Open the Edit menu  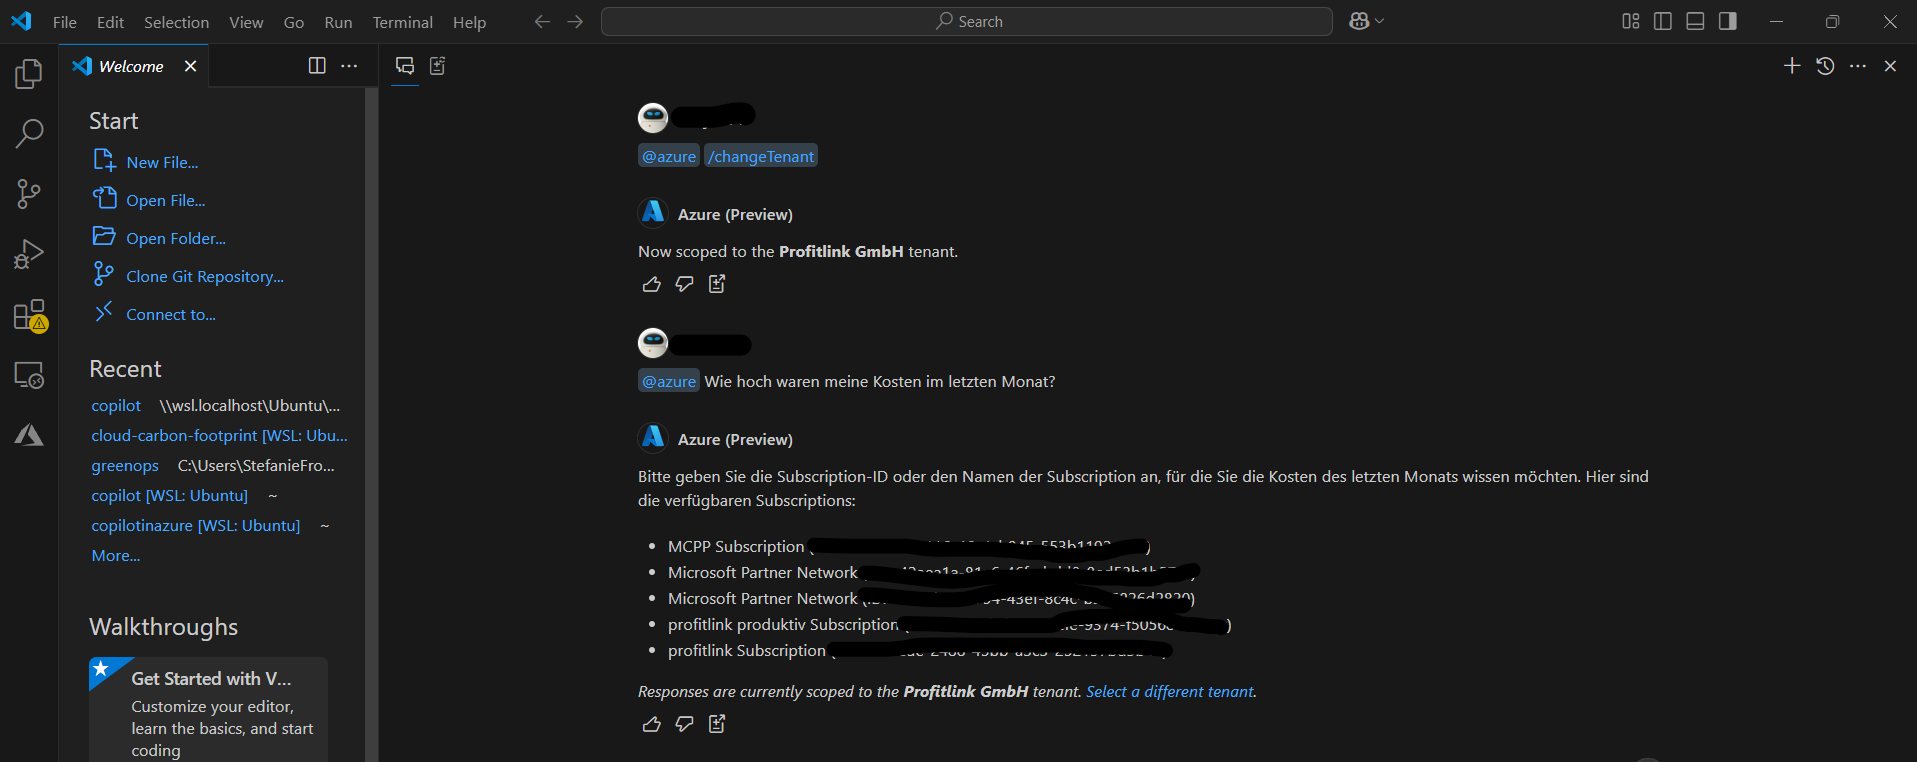(110, 22)
